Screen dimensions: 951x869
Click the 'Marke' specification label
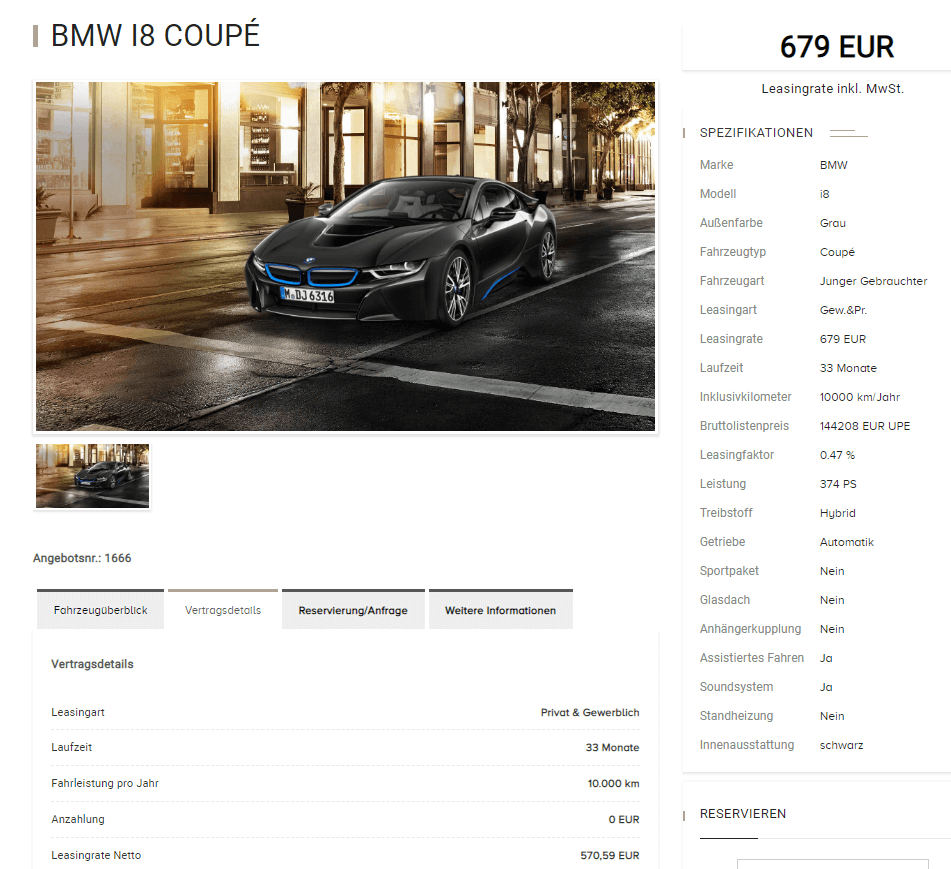click(x=716, y=165)
